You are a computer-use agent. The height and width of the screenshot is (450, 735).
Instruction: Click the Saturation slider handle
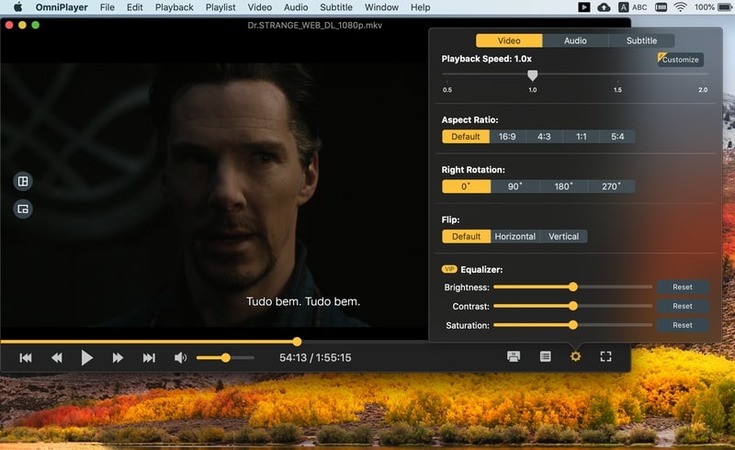pyautogui.click(x=573, y=325)
